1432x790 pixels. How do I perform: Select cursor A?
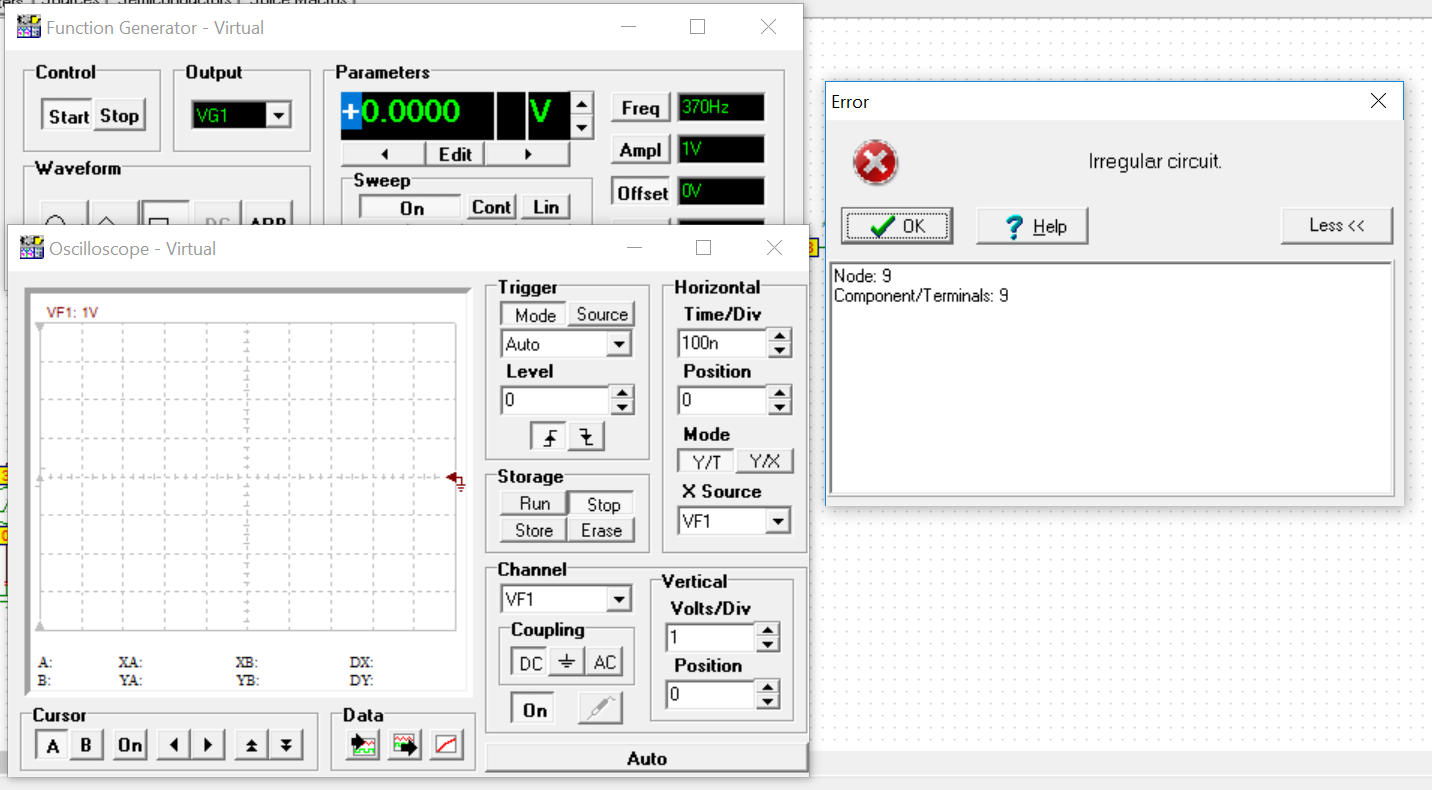pos(53,745)
